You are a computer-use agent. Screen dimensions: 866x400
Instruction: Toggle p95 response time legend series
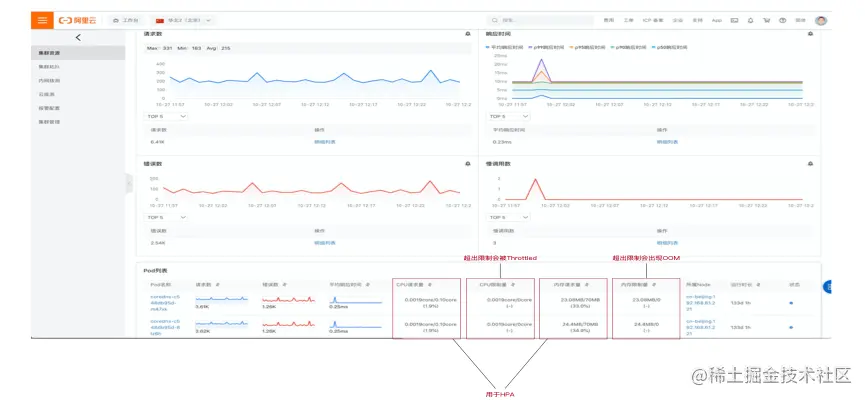tap(587, 48)
